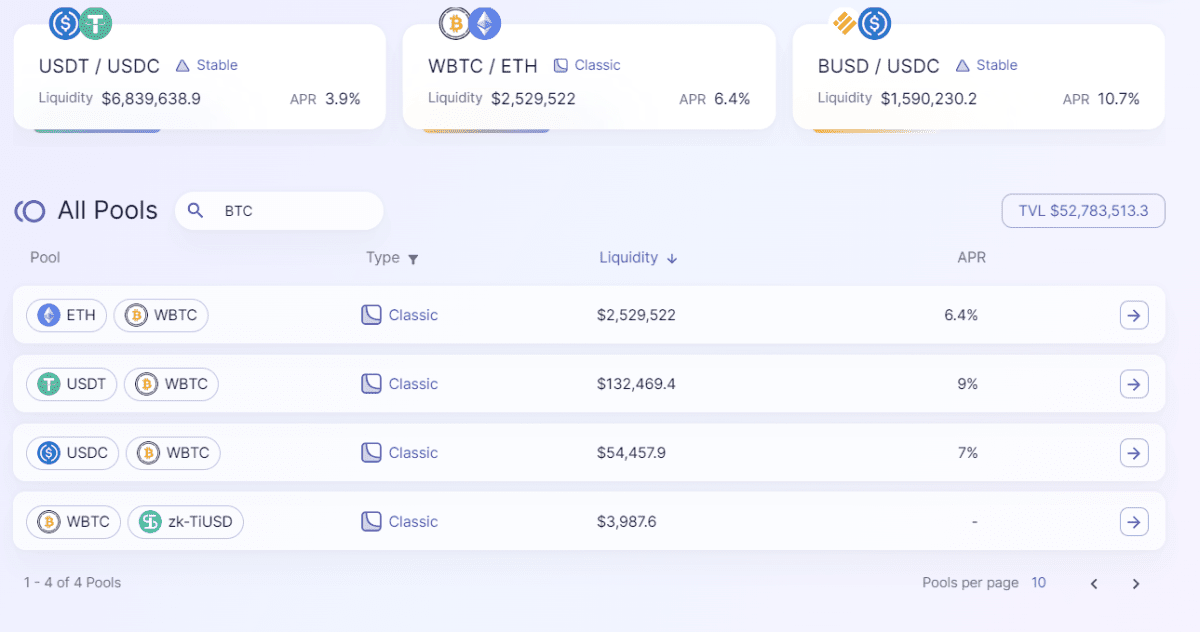Screen dimensions: 1200x632
Task: Open USDT / WBTC pool via arrow button
Action: 1134,384
